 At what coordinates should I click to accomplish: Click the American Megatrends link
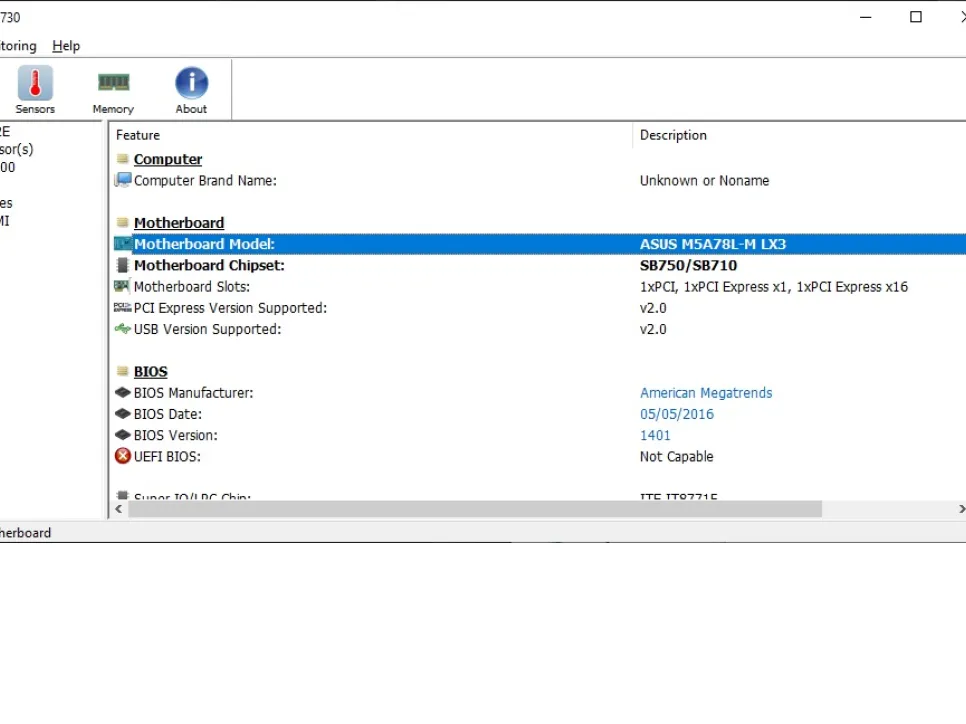point(706,393)
